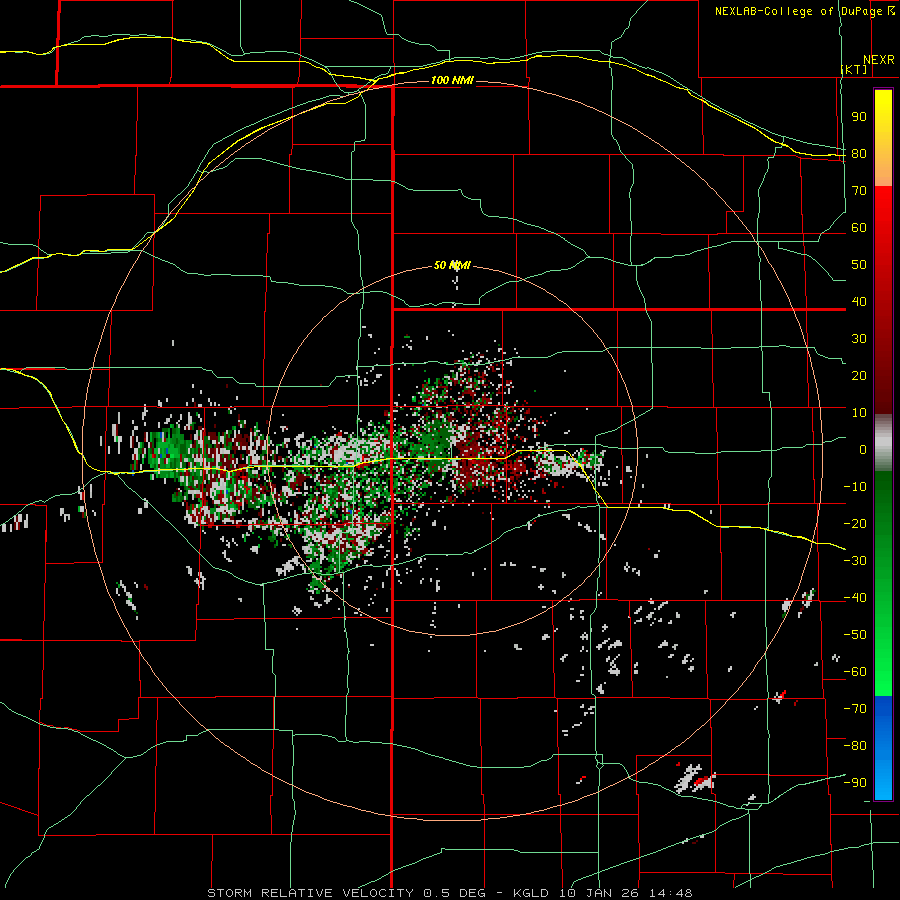
Task: Click the 50 value on velocity scale
Action: [x=859, y=265]
